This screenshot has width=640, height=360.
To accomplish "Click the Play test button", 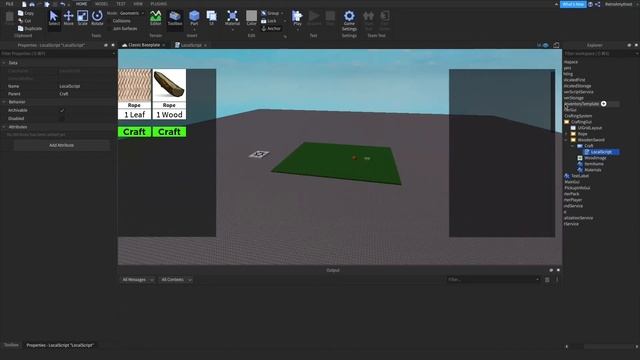I will pyautogui.click(x=297, y=18).
